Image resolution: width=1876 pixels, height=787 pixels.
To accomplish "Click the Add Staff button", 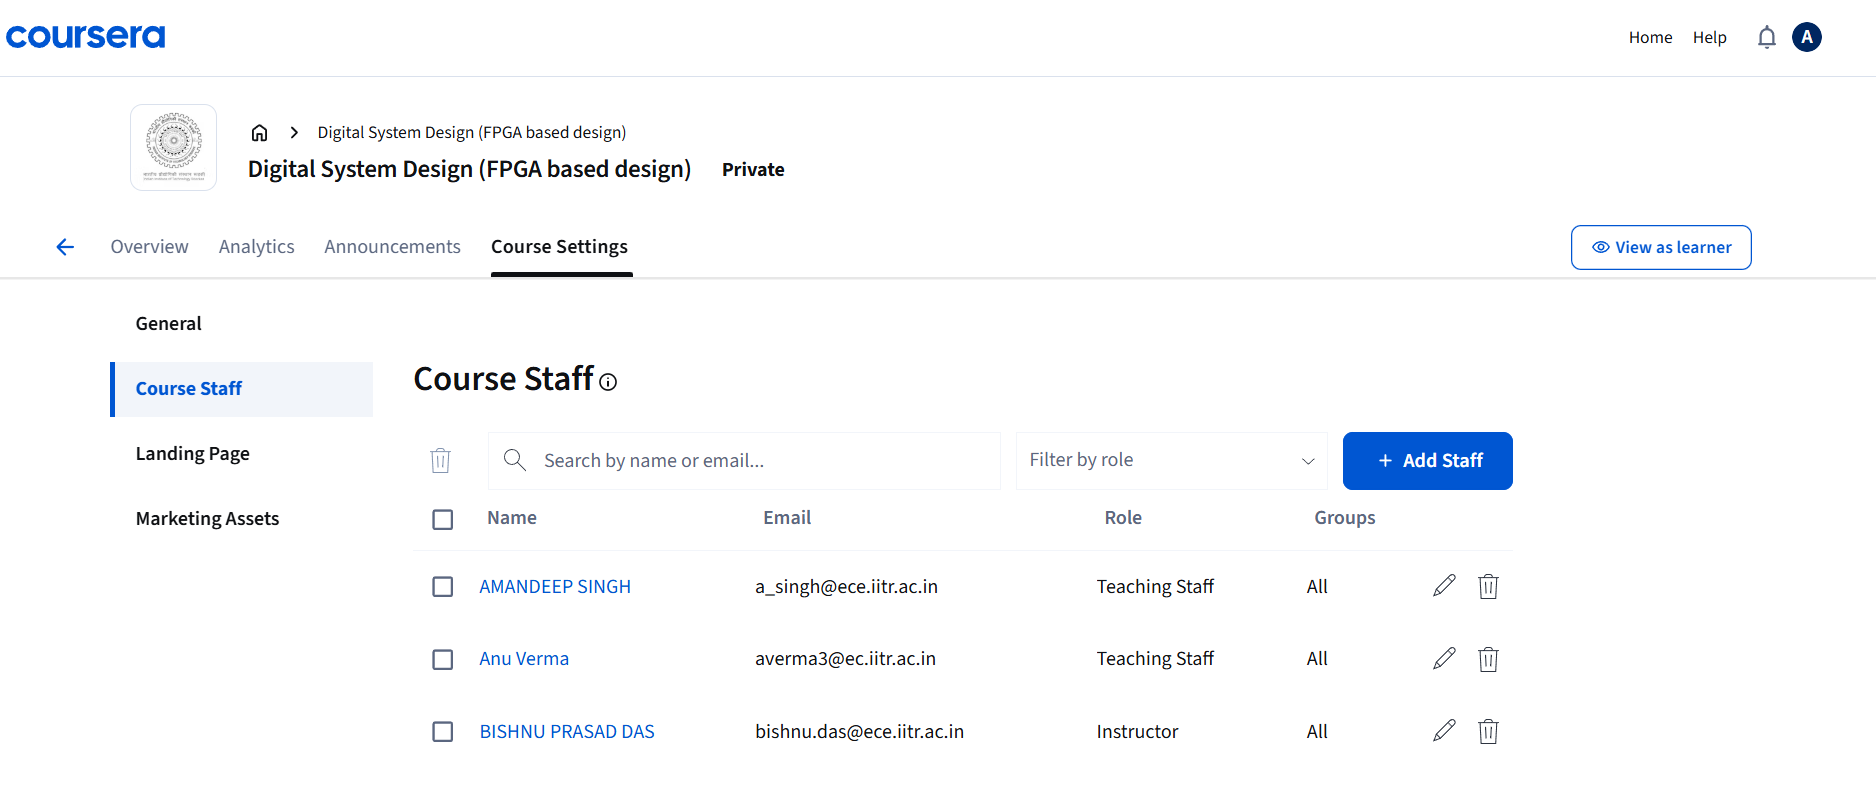I will [1428, 461].
